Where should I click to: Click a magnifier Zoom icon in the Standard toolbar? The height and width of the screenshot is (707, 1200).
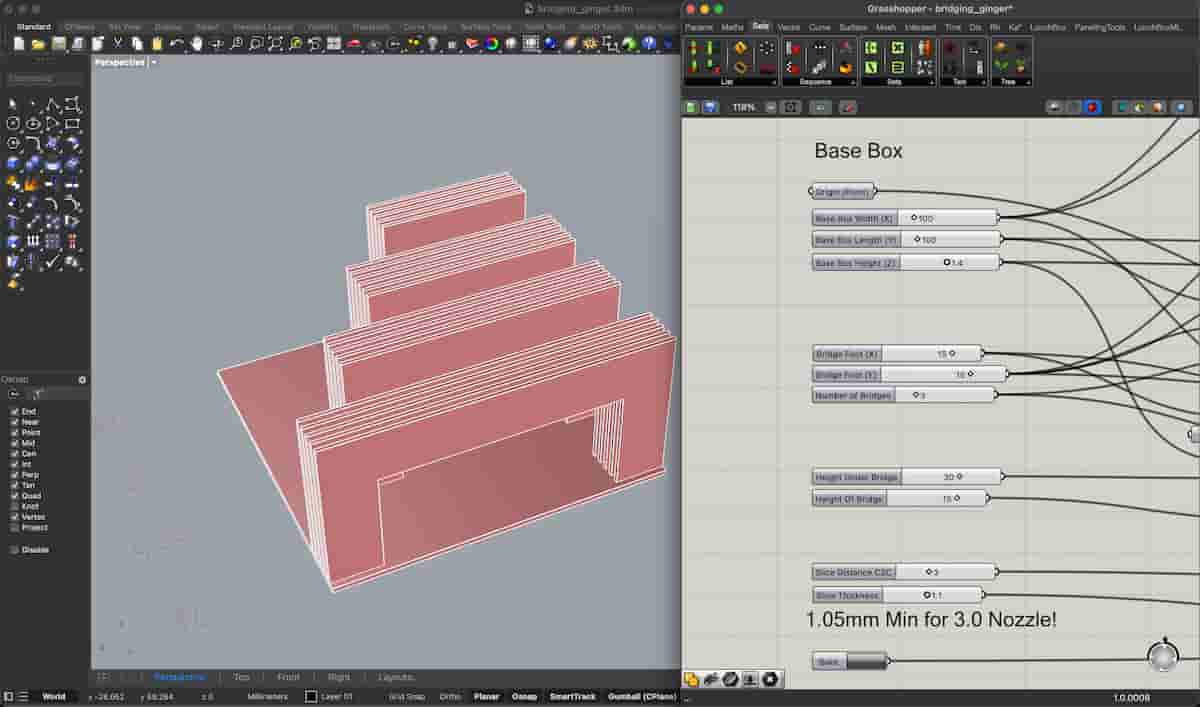[x=237, y=44]
